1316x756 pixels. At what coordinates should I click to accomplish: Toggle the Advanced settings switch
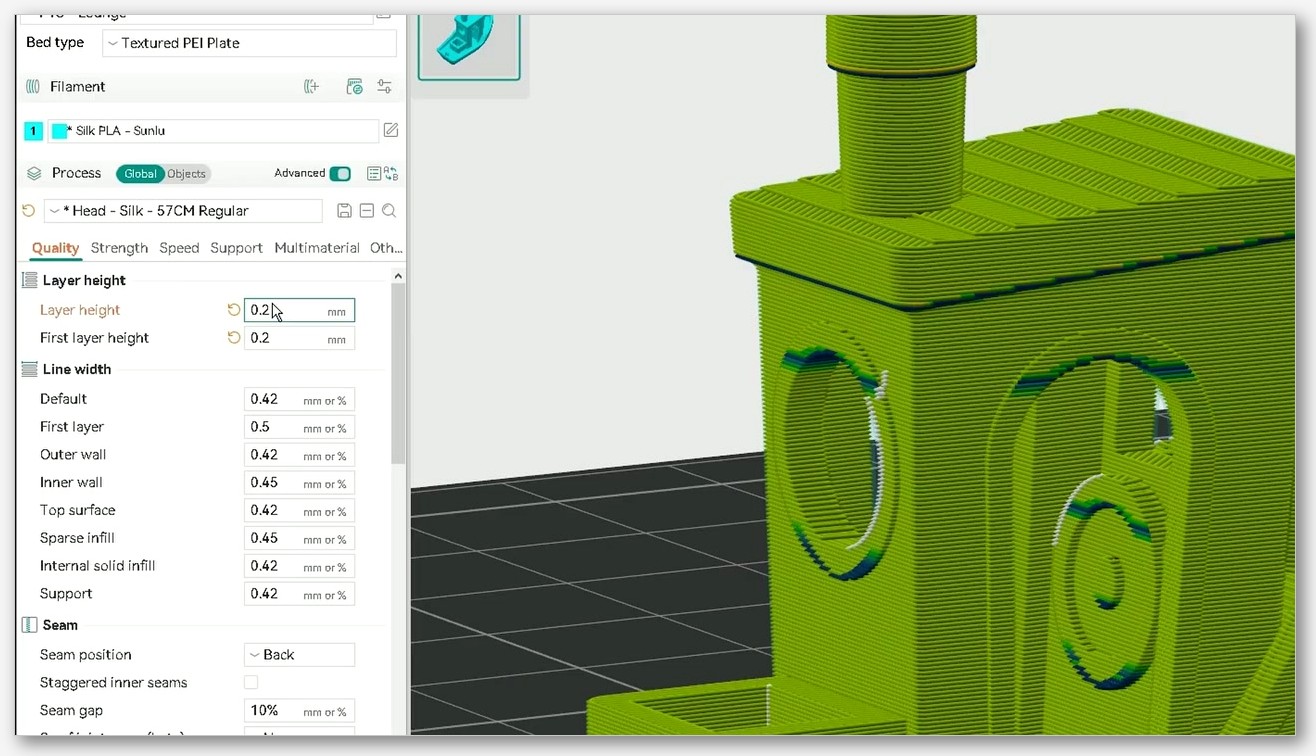[x=340, y=173]
